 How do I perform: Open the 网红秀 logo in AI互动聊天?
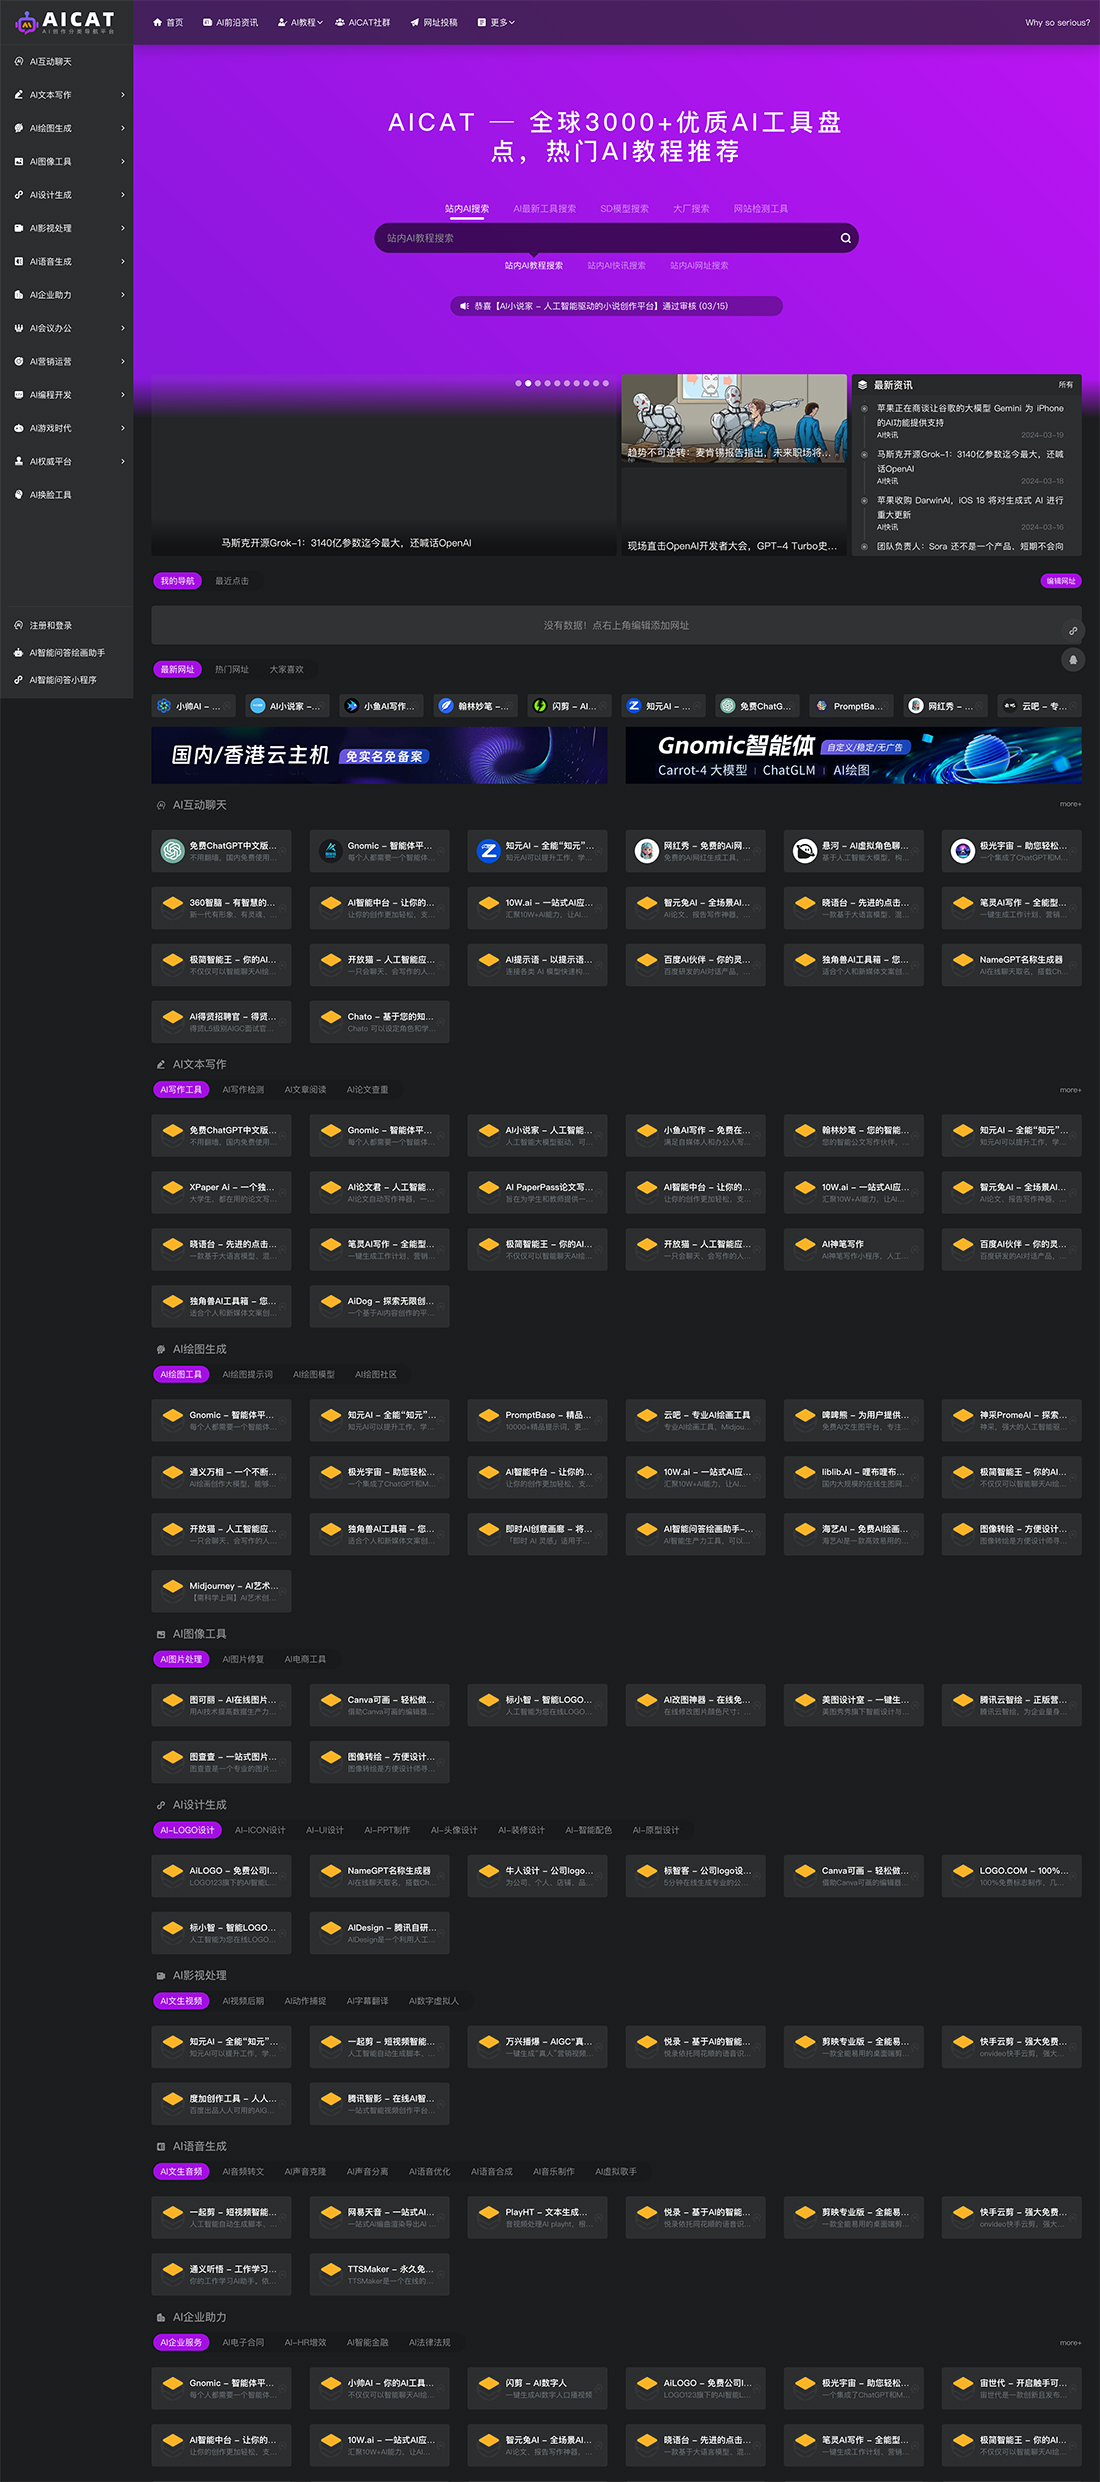click(647, 851)
